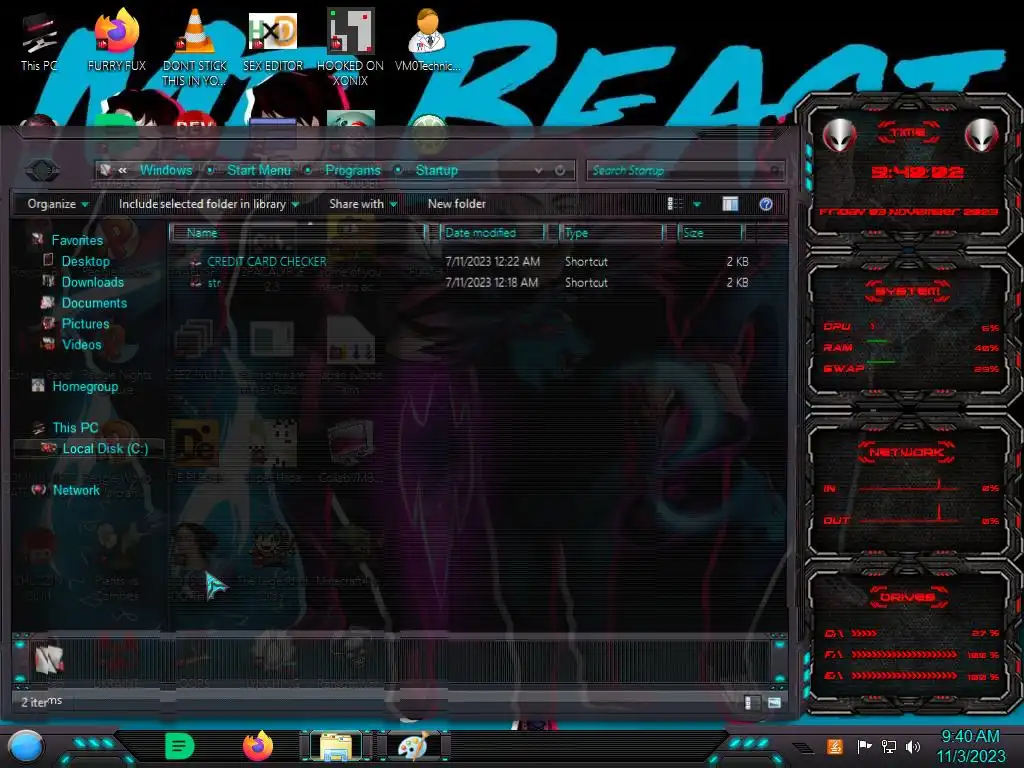The width and height of the screenshot is (1024, 768).
Task: Click the Start Menu breadcrumb
Action: [259, 170]
